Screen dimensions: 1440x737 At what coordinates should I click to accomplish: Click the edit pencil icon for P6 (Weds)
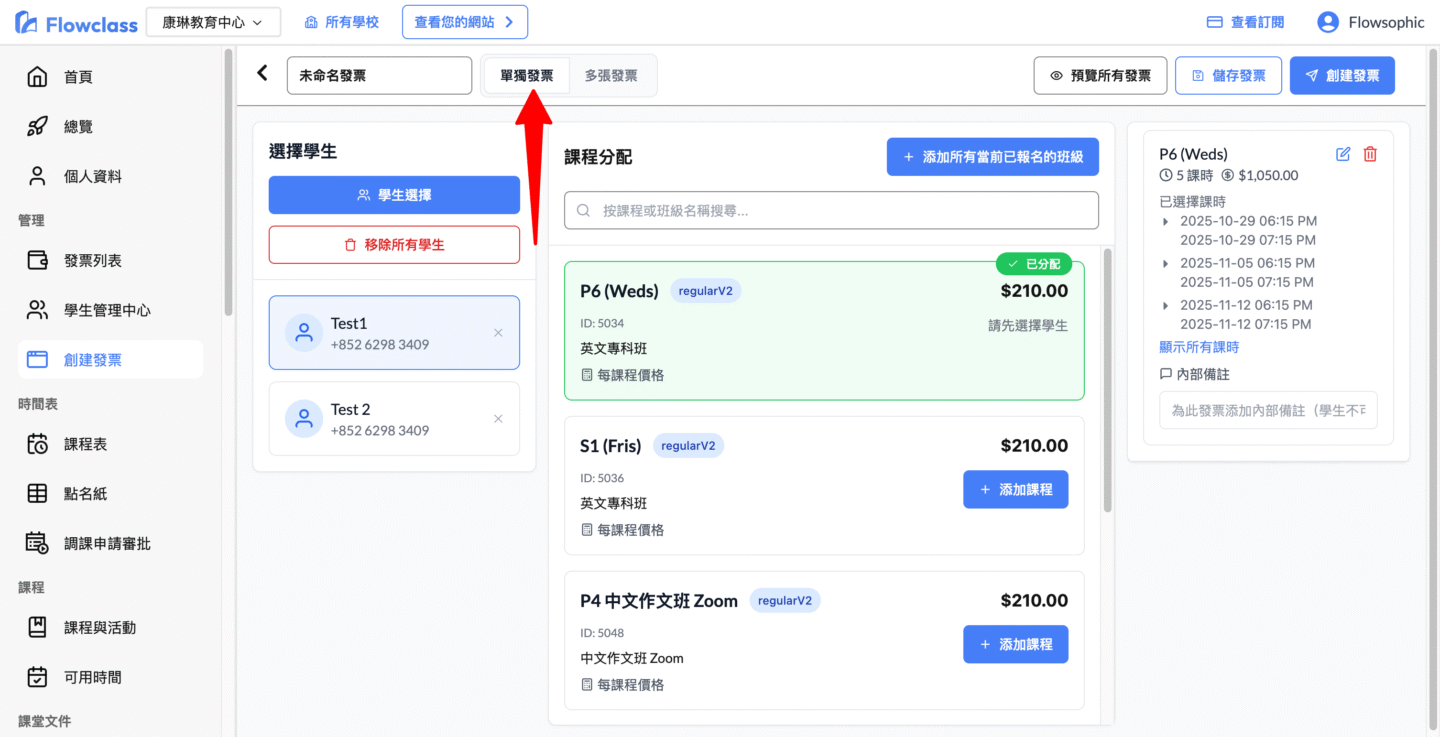pos(1343,154)
